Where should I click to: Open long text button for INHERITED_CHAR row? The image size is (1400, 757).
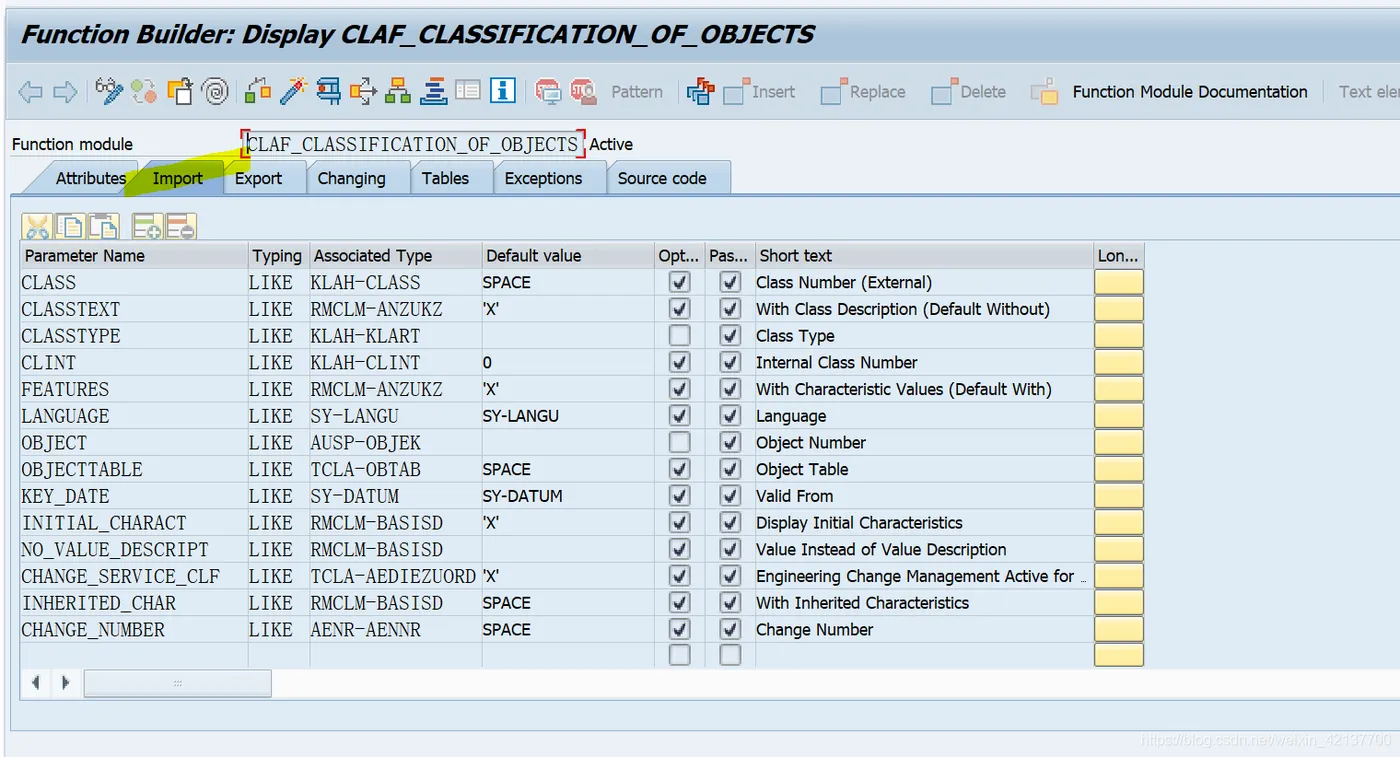1119,602
